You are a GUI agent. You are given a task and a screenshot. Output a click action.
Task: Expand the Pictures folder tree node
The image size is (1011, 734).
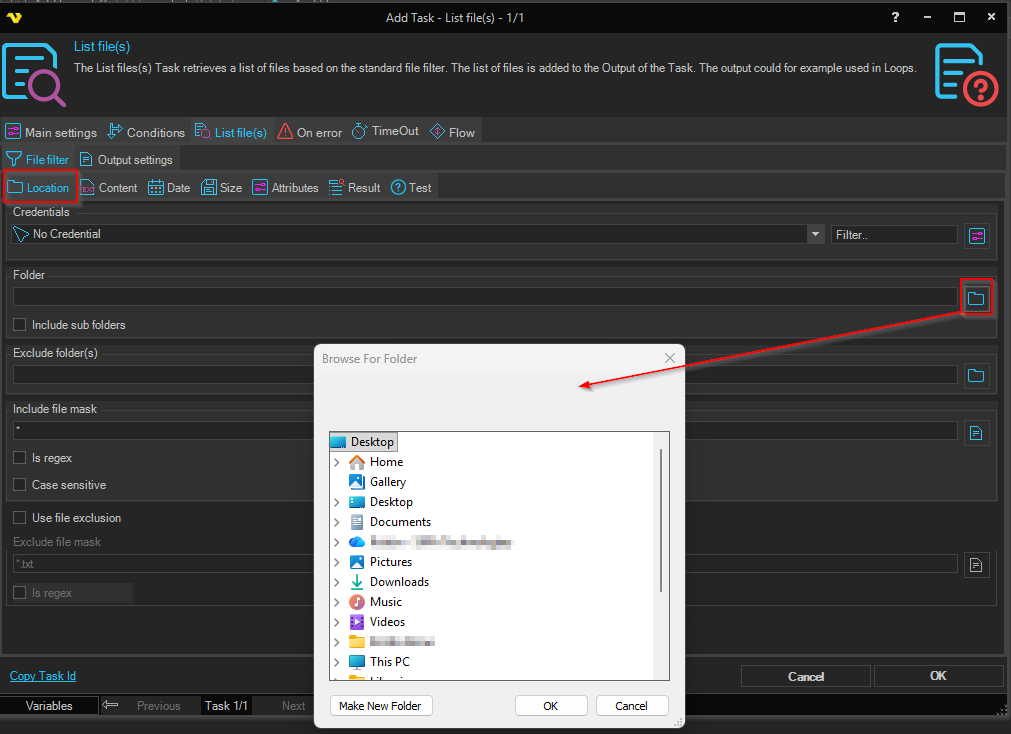point(337,562)
